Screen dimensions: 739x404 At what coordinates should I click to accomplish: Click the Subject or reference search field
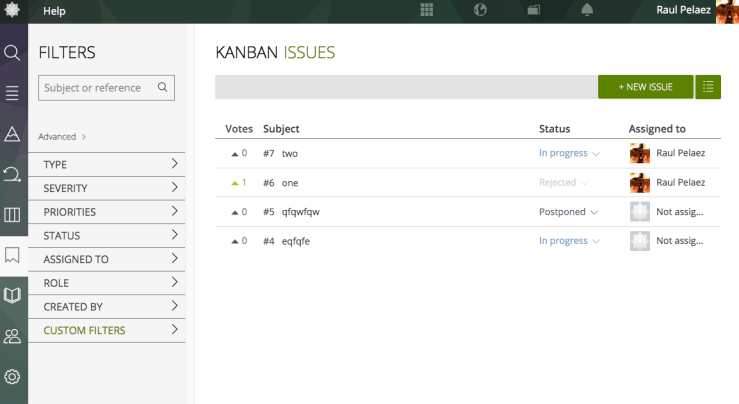[97, 88]
